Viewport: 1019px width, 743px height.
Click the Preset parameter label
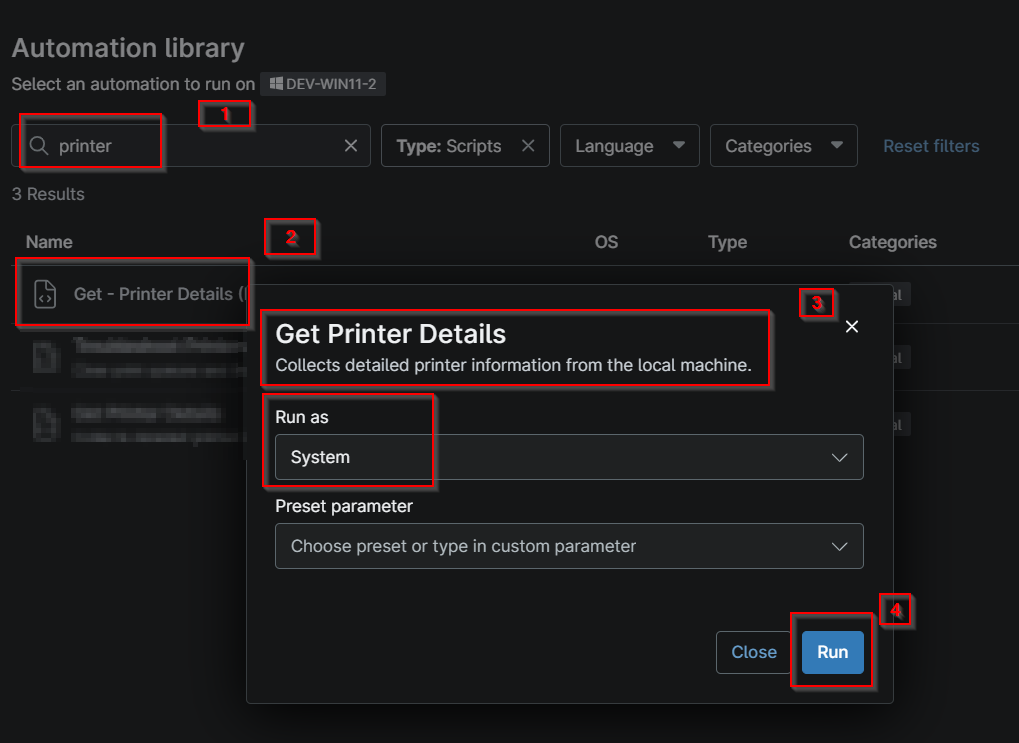click(344, 506)
